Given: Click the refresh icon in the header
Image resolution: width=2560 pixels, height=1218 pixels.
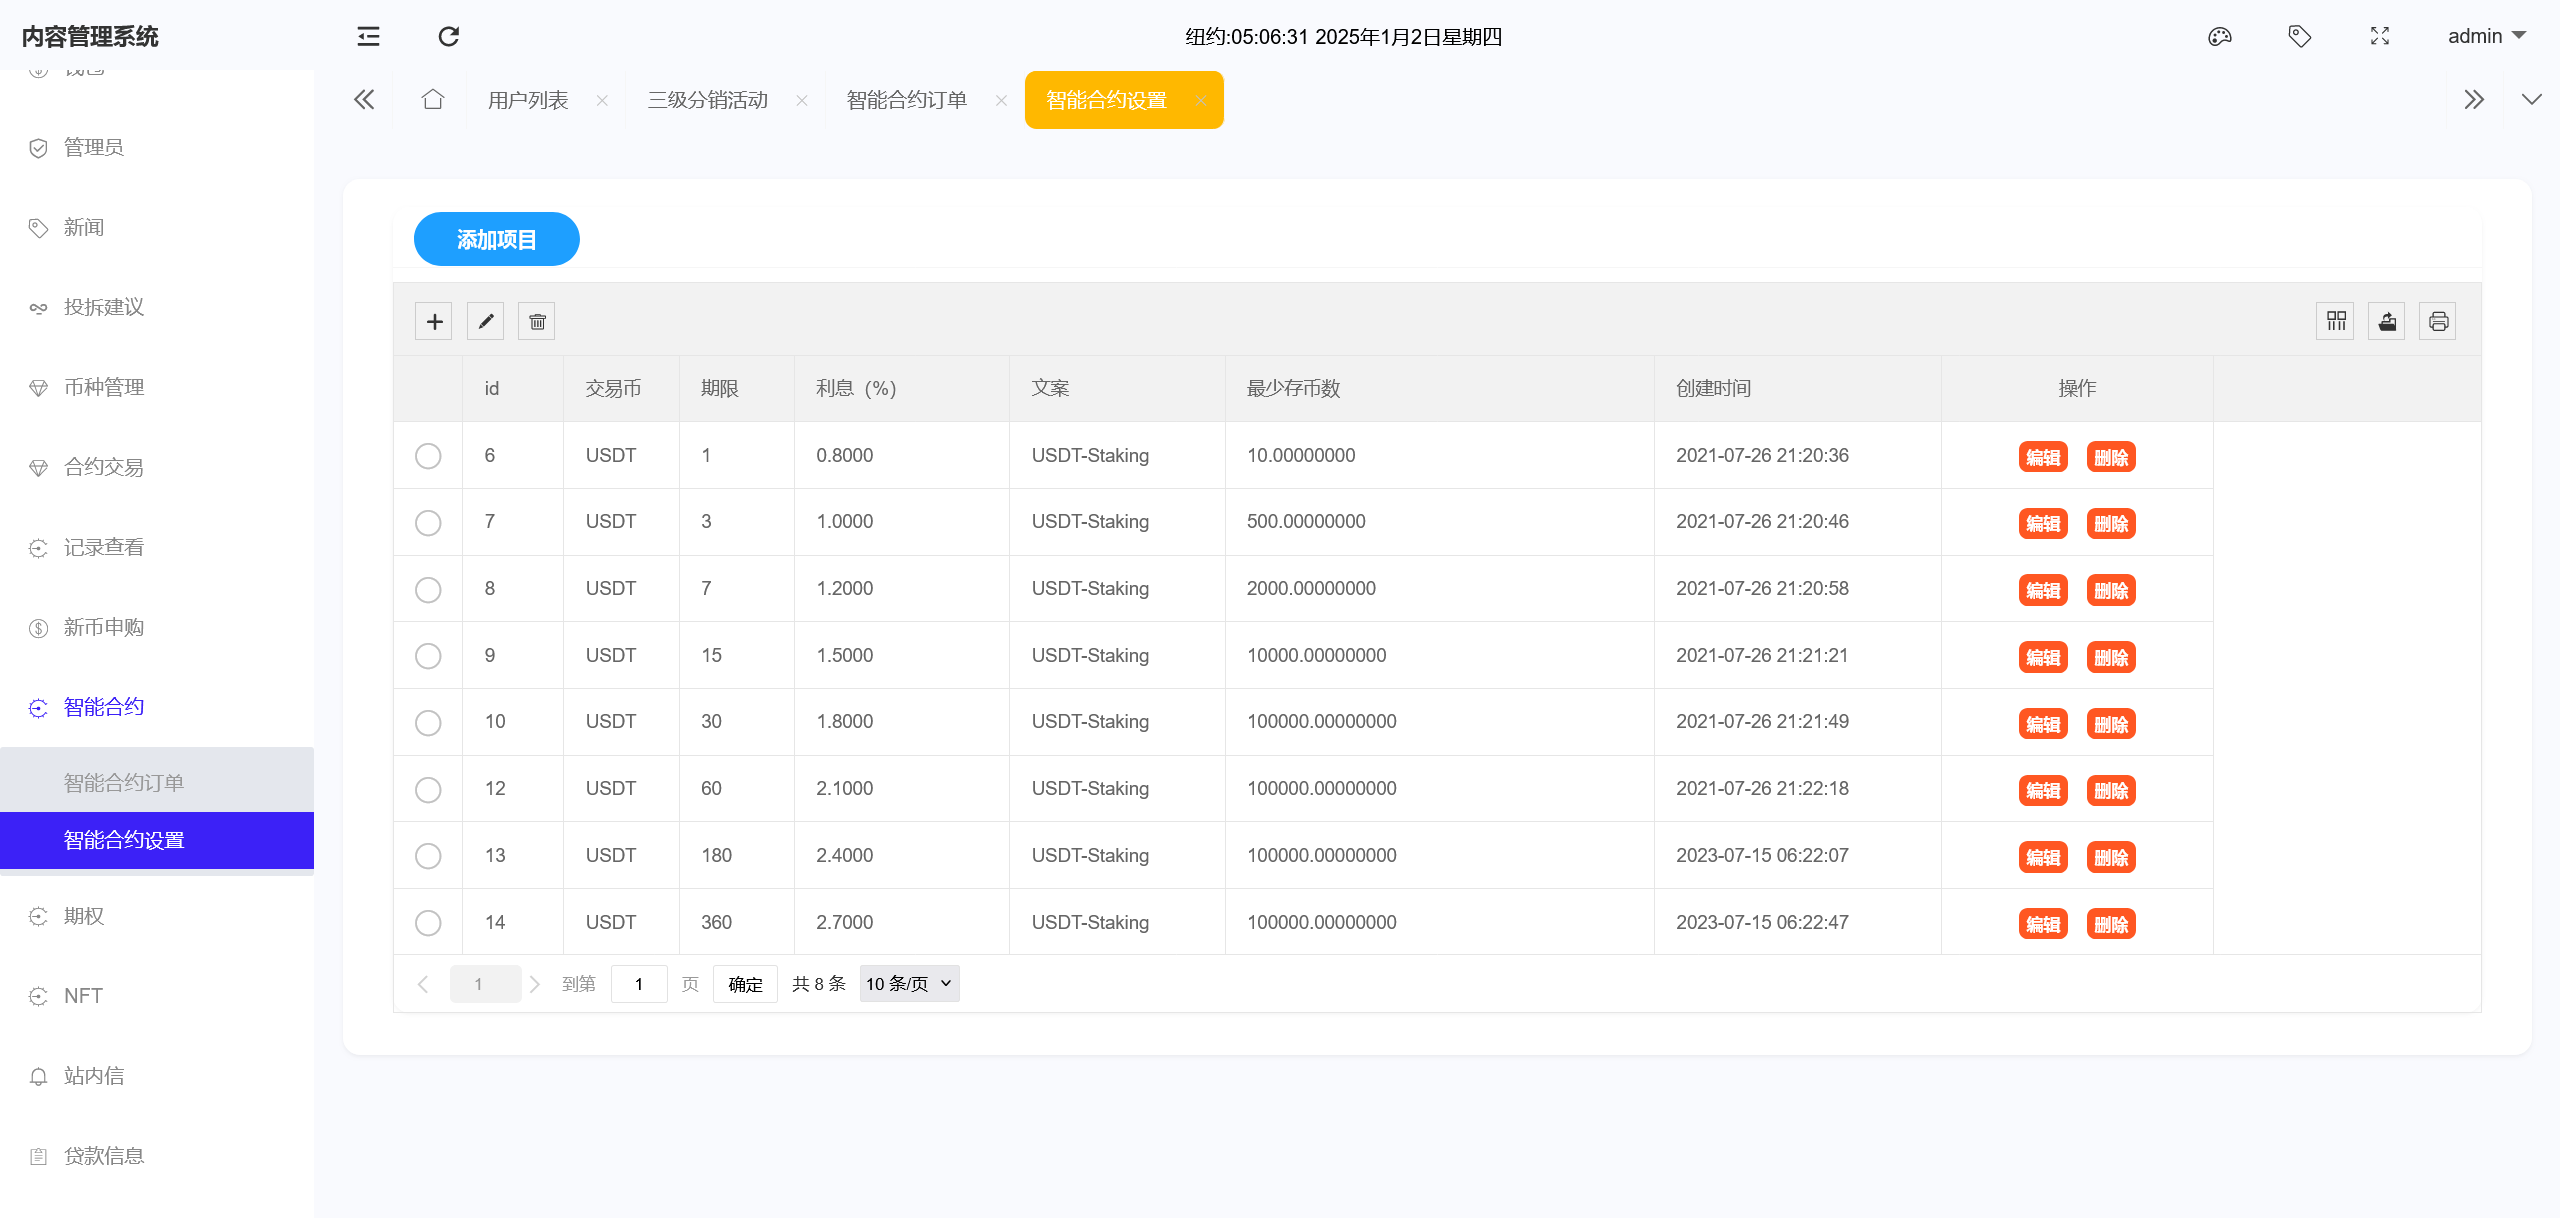Looking at the screenshot, I should click(448, 36).
